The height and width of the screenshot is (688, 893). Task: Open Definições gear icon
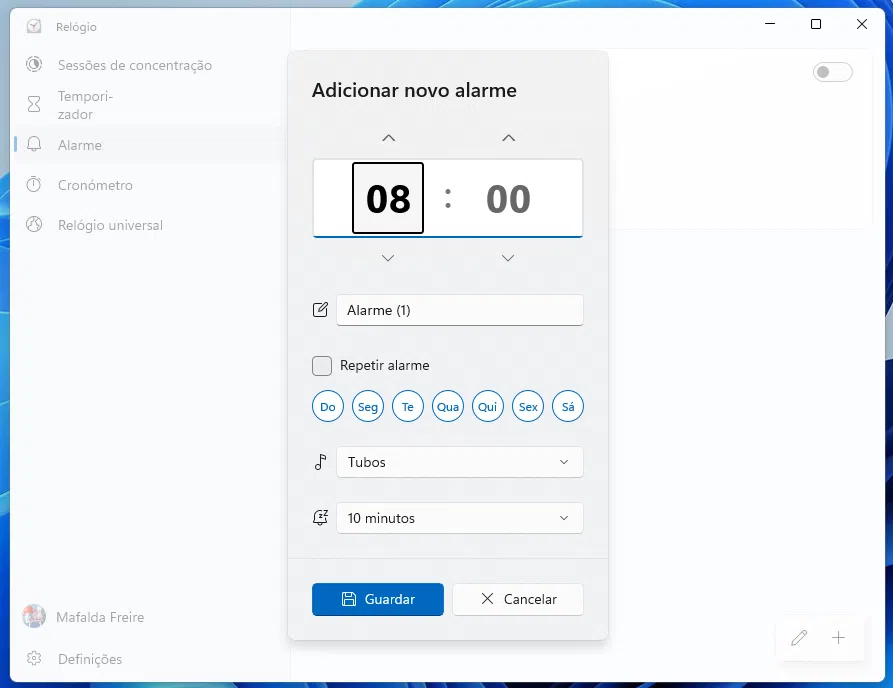(x=34, y=659)
